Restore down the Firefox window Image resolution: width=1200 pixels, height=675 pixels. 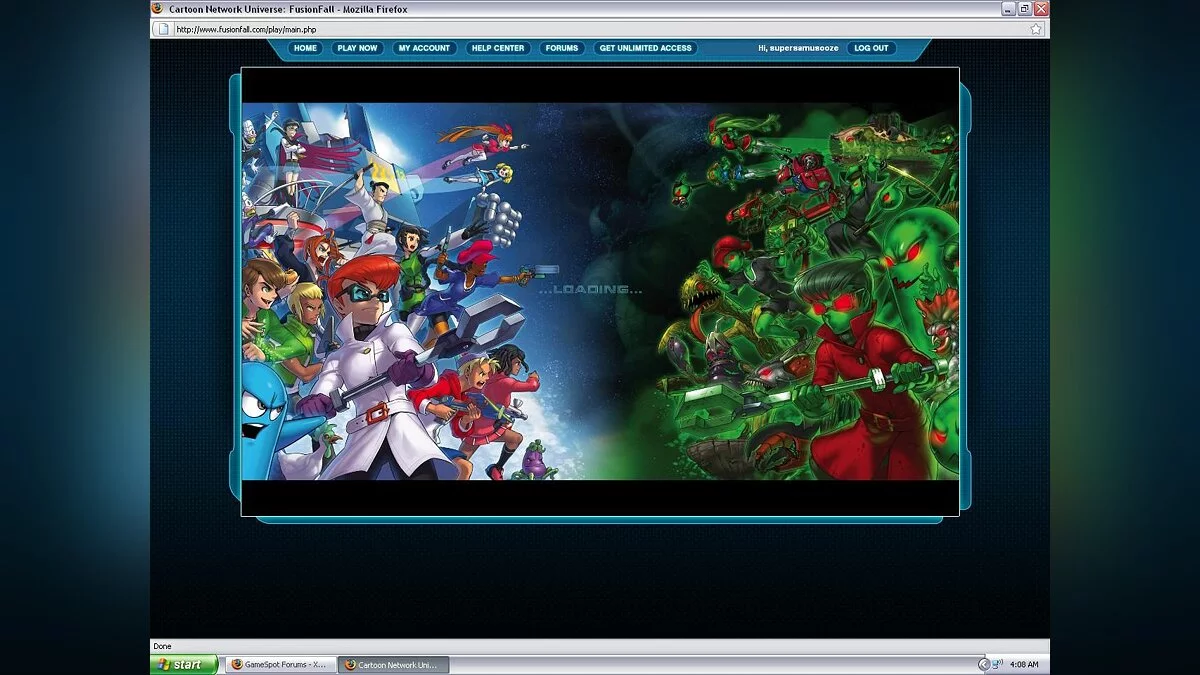tap(1025, 9)
